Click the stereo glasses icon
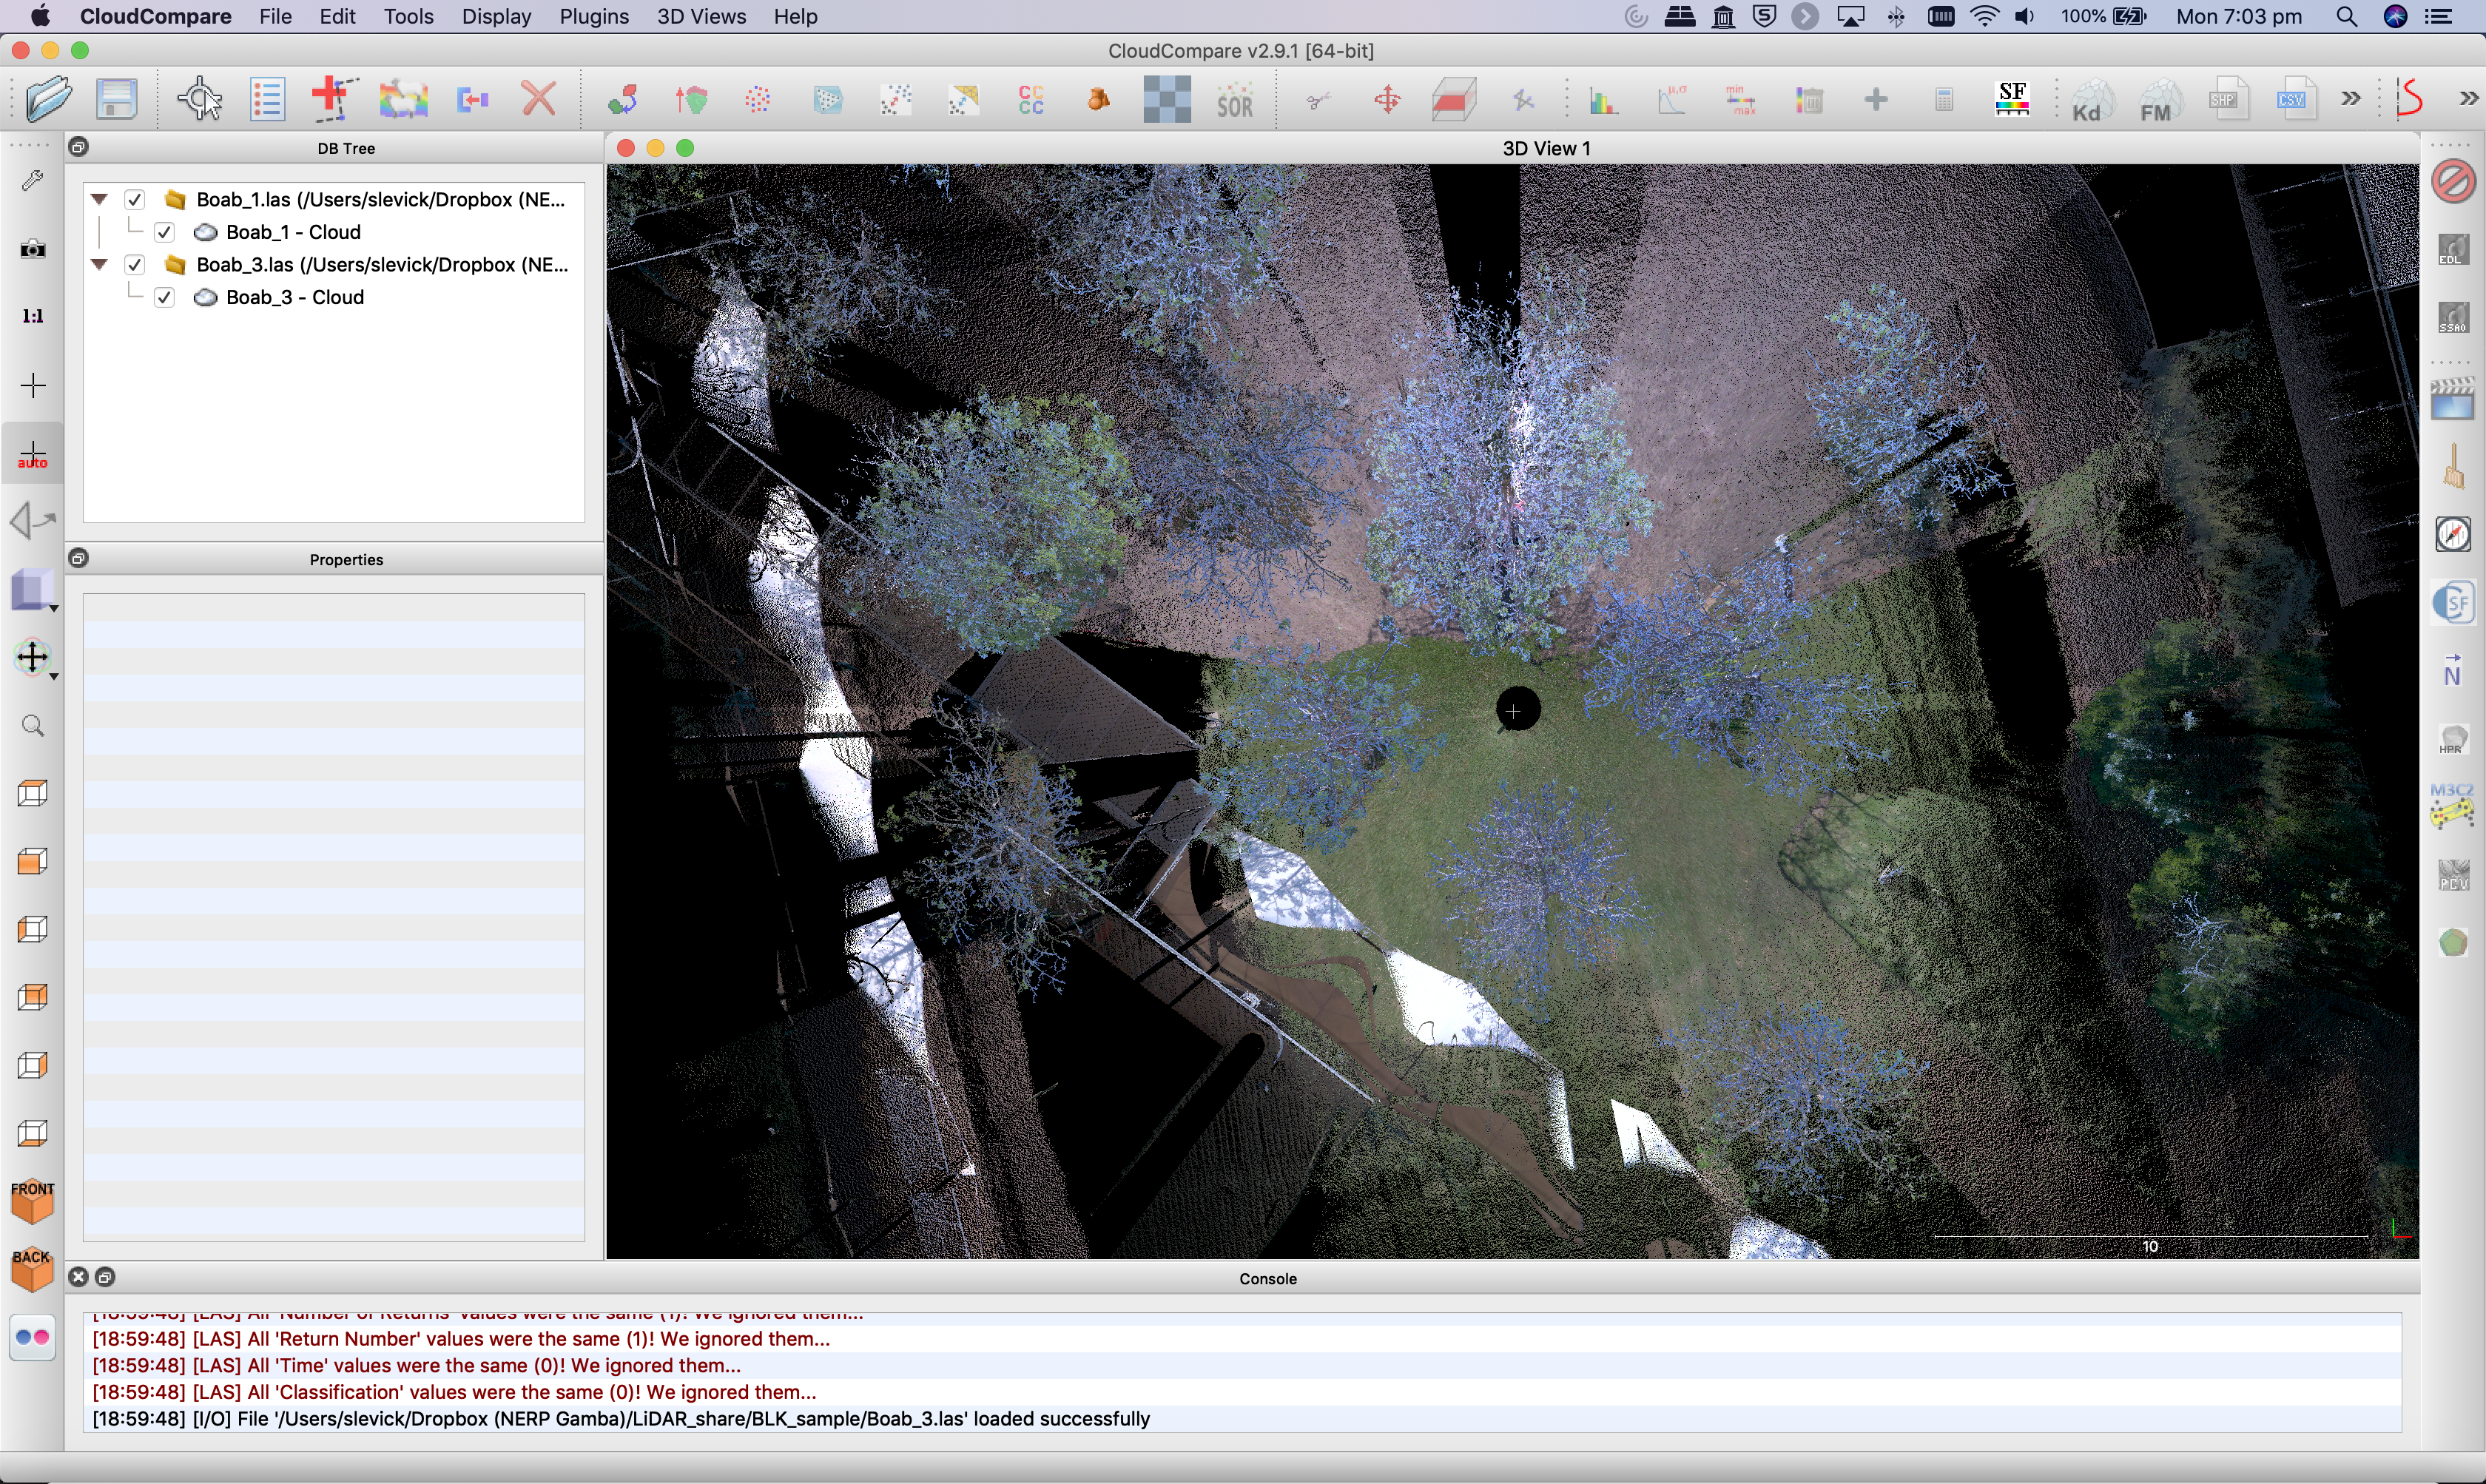This screenshot has width=2486, height=1484. [x=33, y=1337]
